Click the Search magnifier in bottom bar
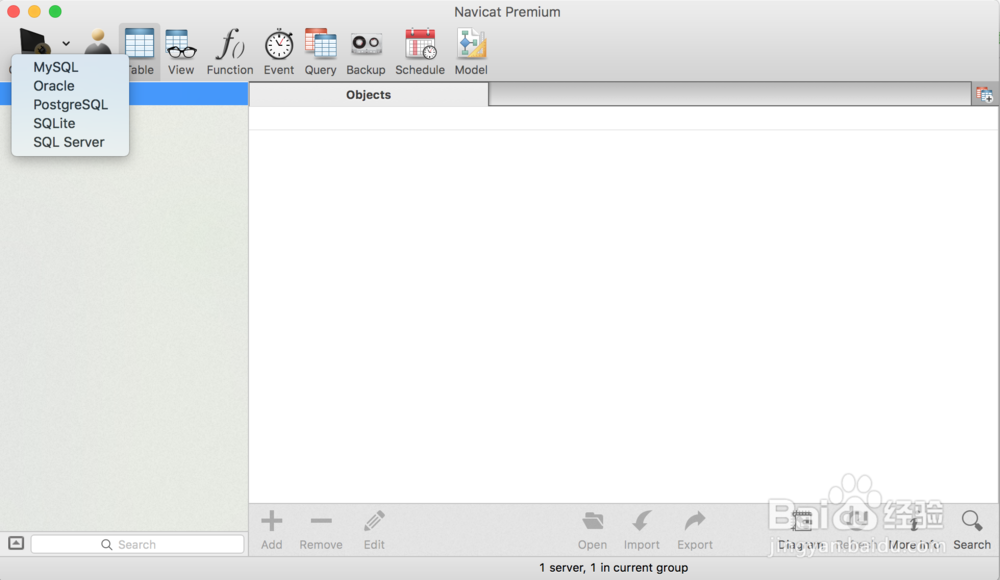 click(972, 530)
